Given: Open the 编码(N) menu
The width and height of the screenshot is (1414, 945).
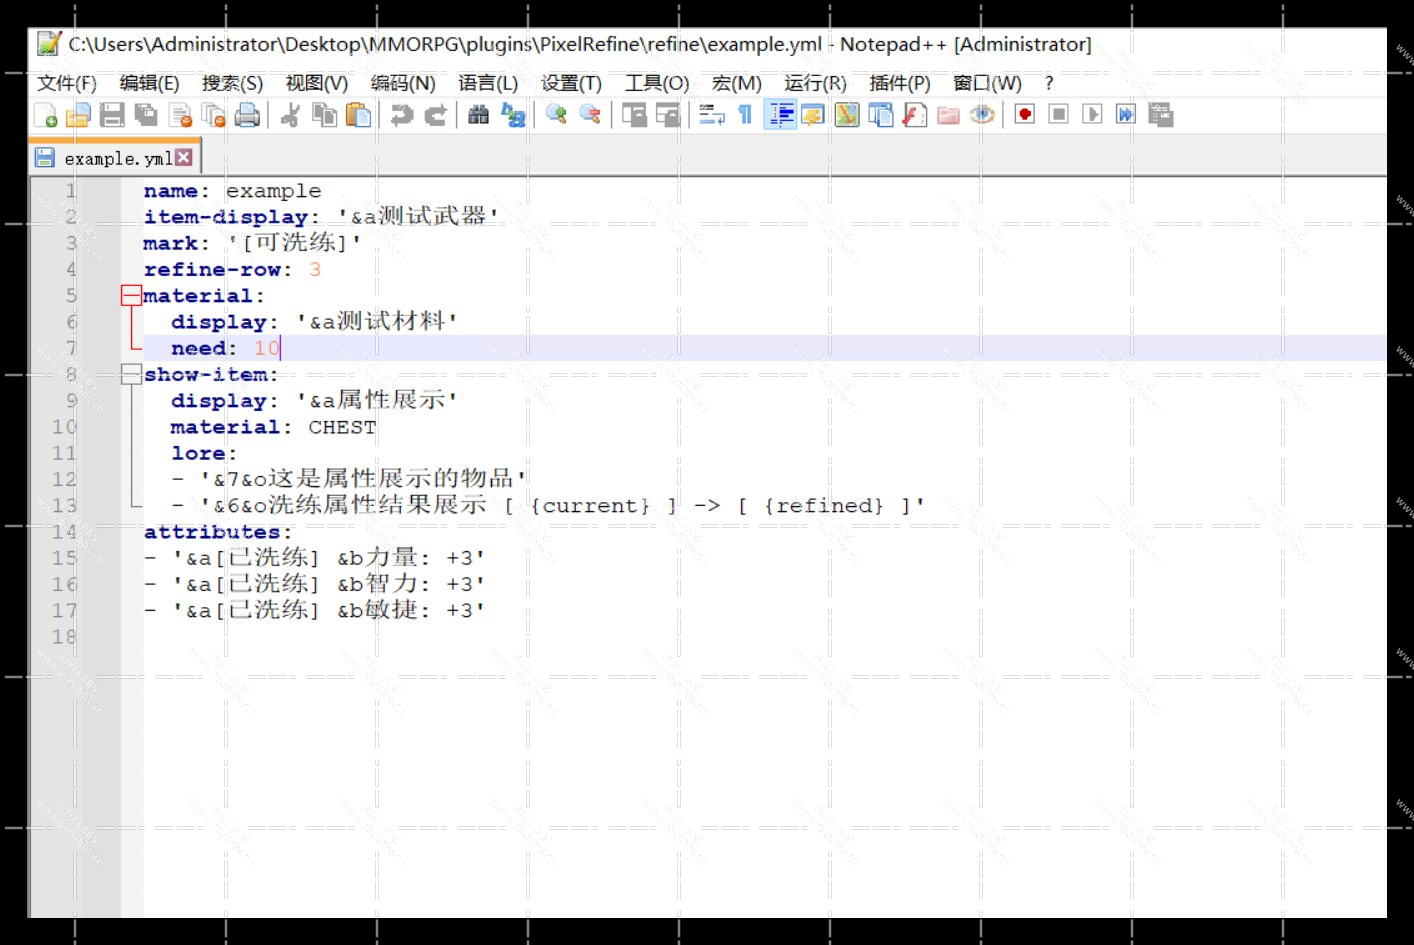Looking at the screenshot, I should tap(403, 84).
